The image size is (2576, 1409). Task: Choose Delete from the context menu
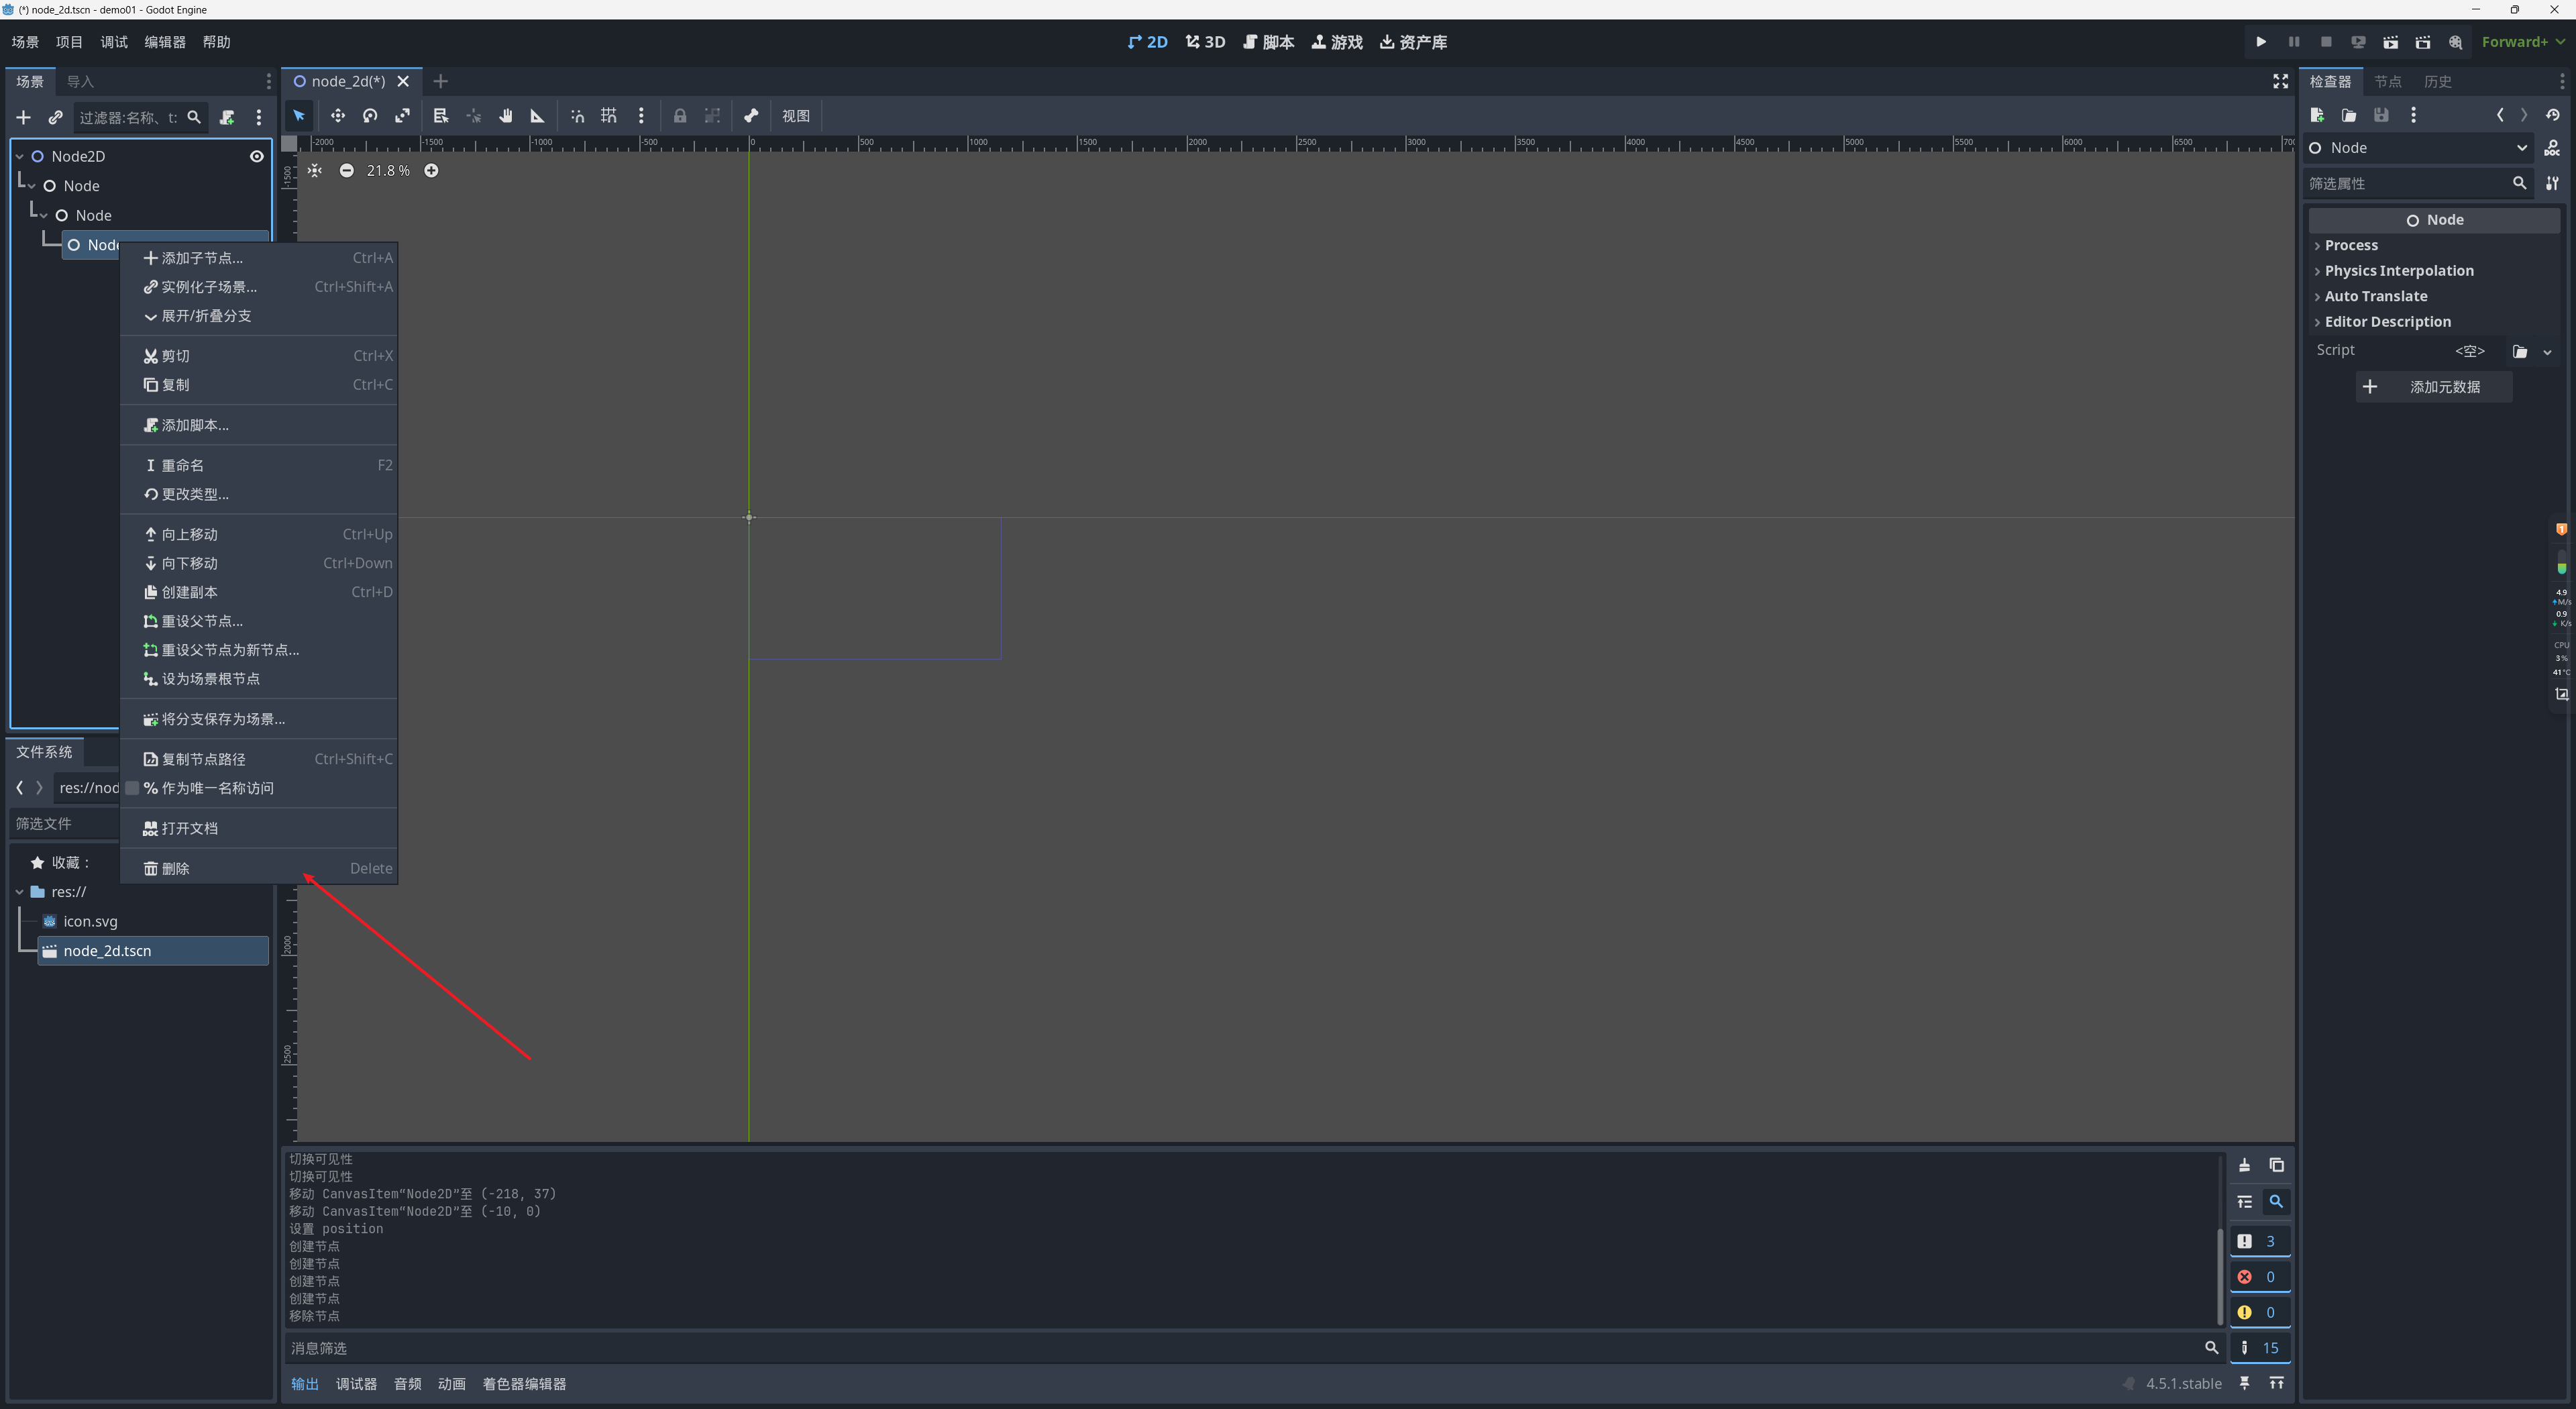(176, 868)
